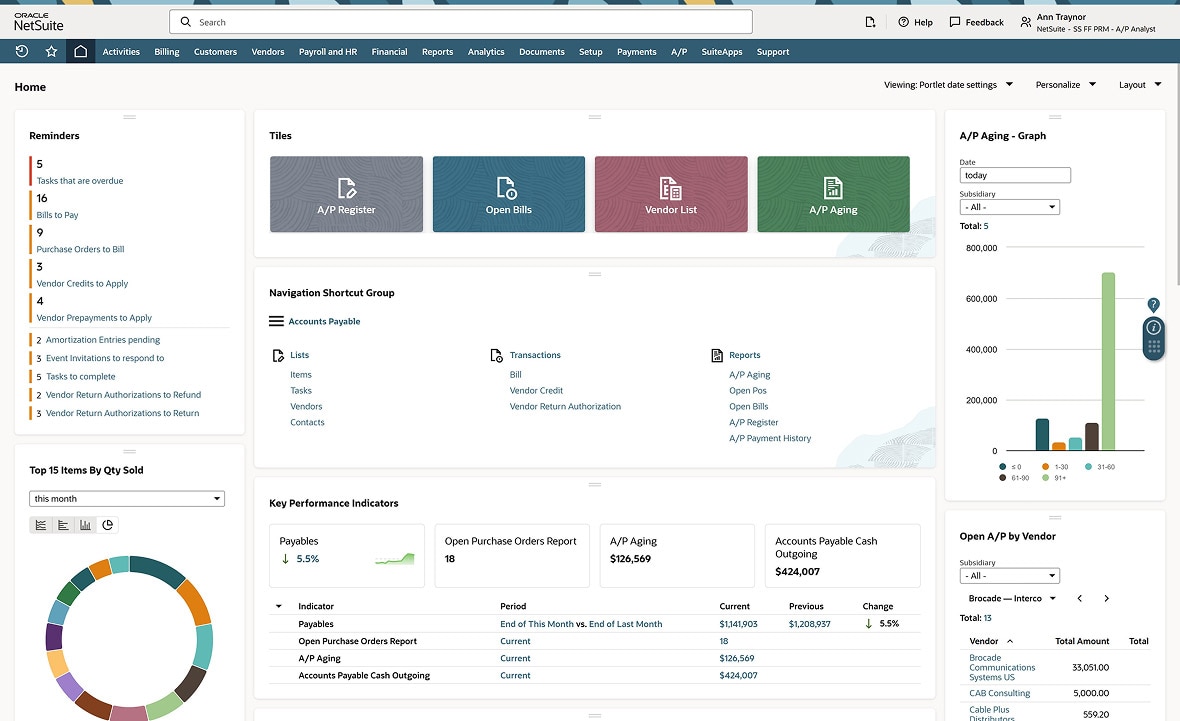Viewport: 1180px width, 721px height.
Task: Click the floating info (i) icon
Action: pyautogui.click(x=1153, y=327)
